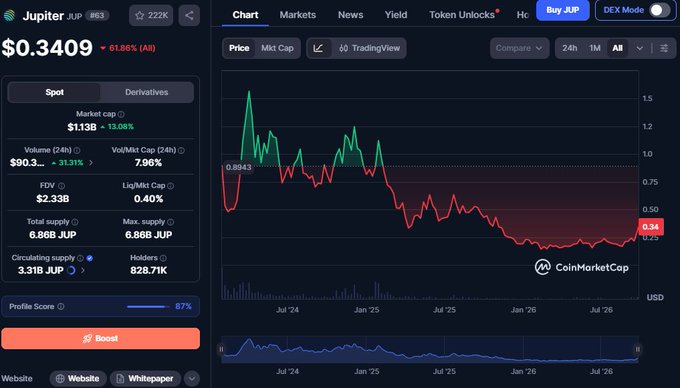Share Jupiter page with the share icon
This screenshot has width=680, height=388.
coord(189,16)
